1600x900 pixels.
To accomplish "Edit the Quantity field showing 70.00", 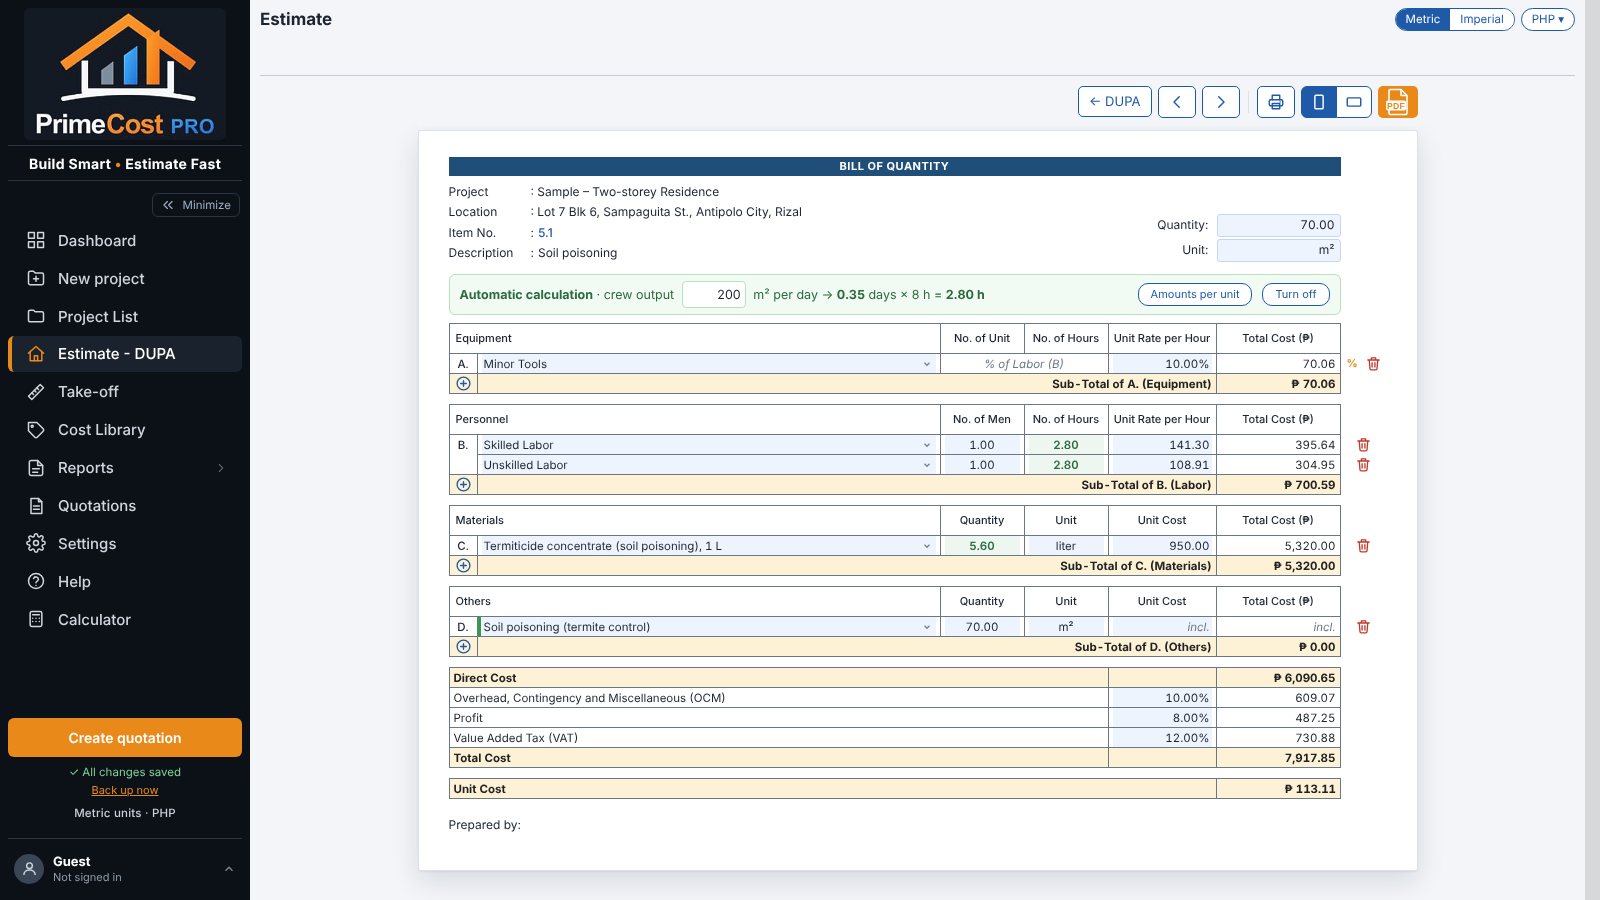I will coord(1278,225).
